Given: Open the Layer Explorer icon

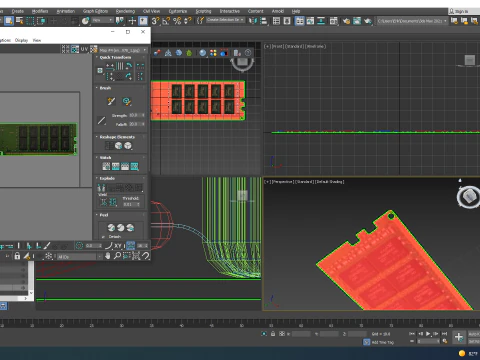Looking at the screenshot, I should (x=287, y=21).
